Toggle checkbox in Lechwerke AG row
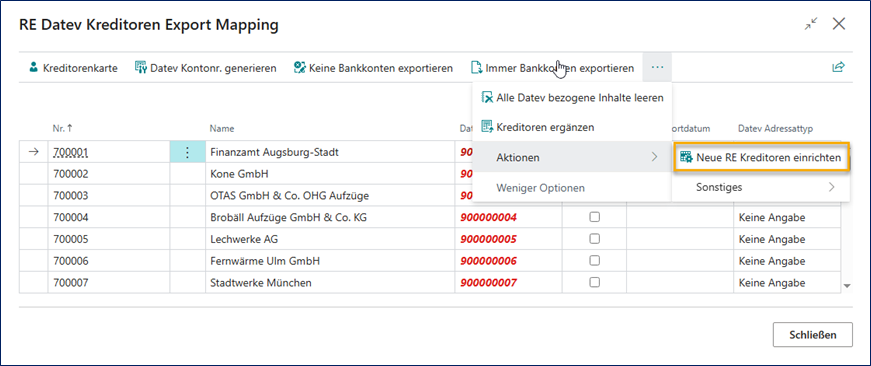 tap(594, 239)
